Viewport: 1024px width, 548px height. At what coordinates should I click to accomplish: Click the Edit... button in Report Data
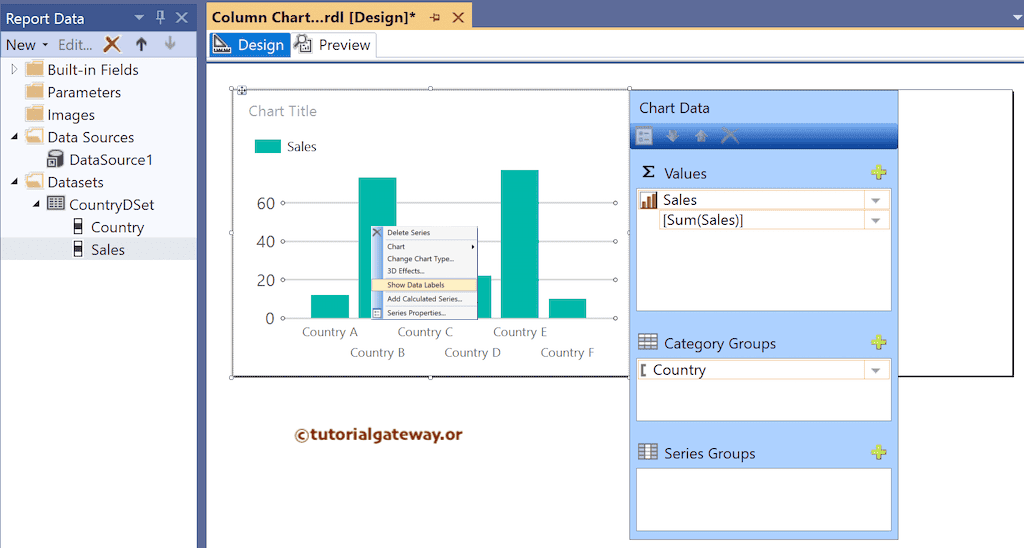75,45
